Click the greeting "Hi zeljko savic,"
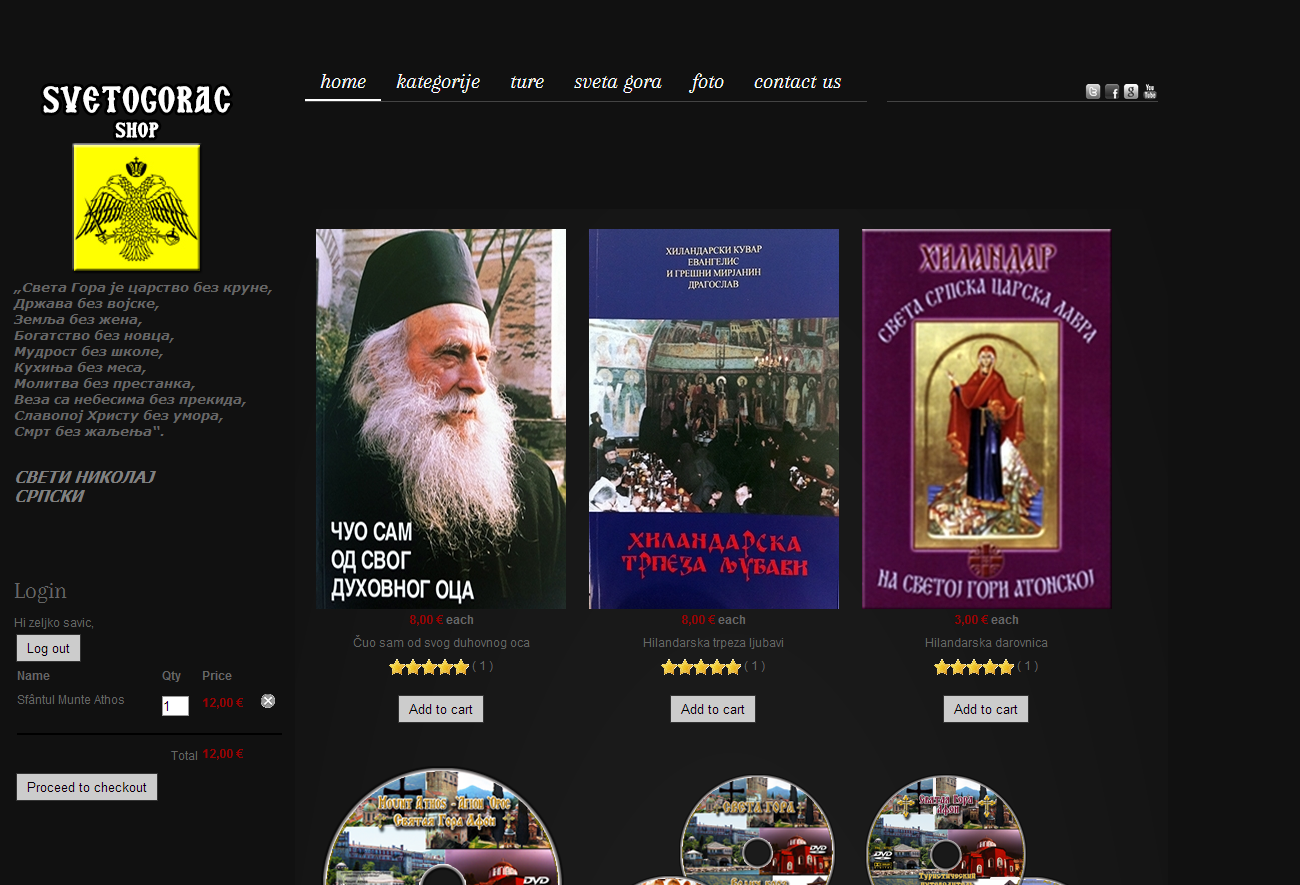 54,623
